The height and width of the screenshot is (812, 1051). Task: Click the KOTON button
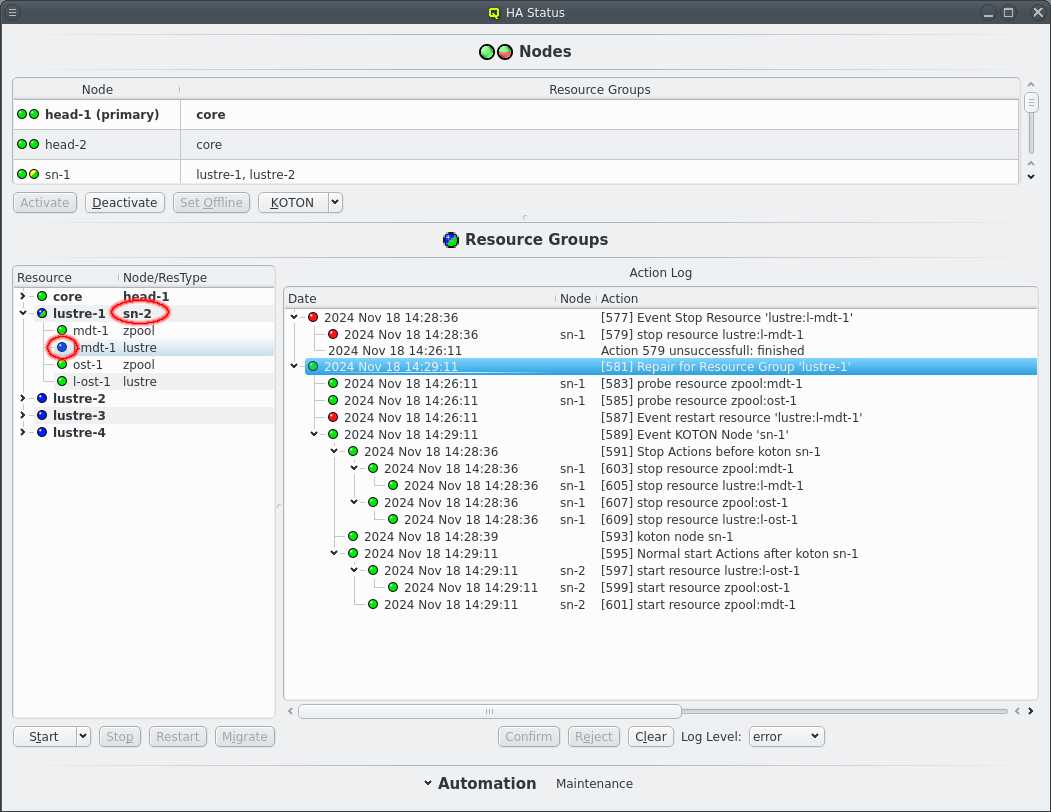tap(293, 202)
